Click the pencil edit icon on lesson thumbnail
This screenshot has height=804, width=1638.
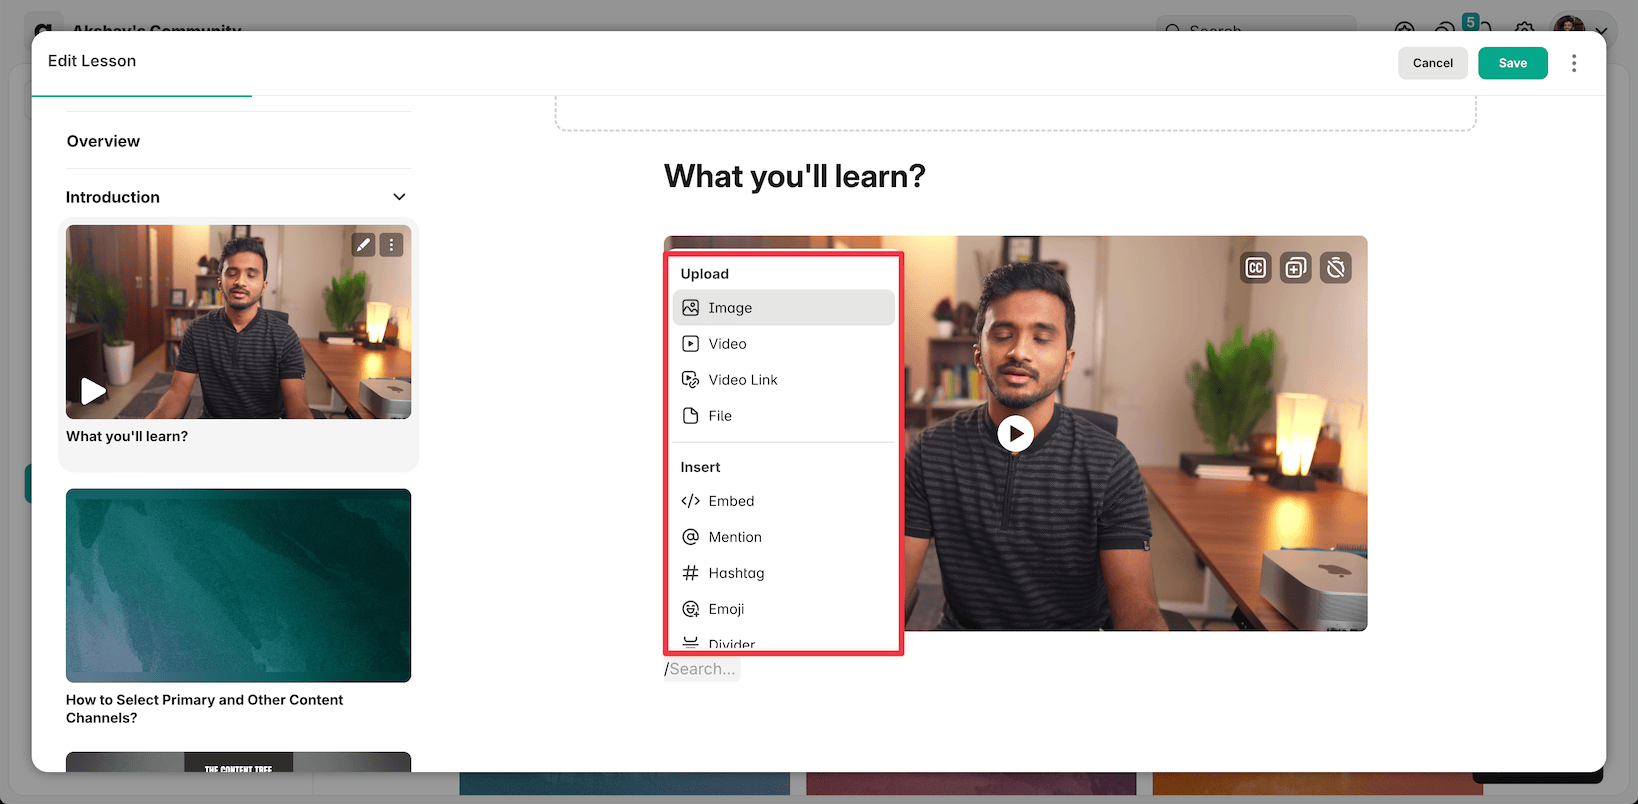click(x=363, y=245)
